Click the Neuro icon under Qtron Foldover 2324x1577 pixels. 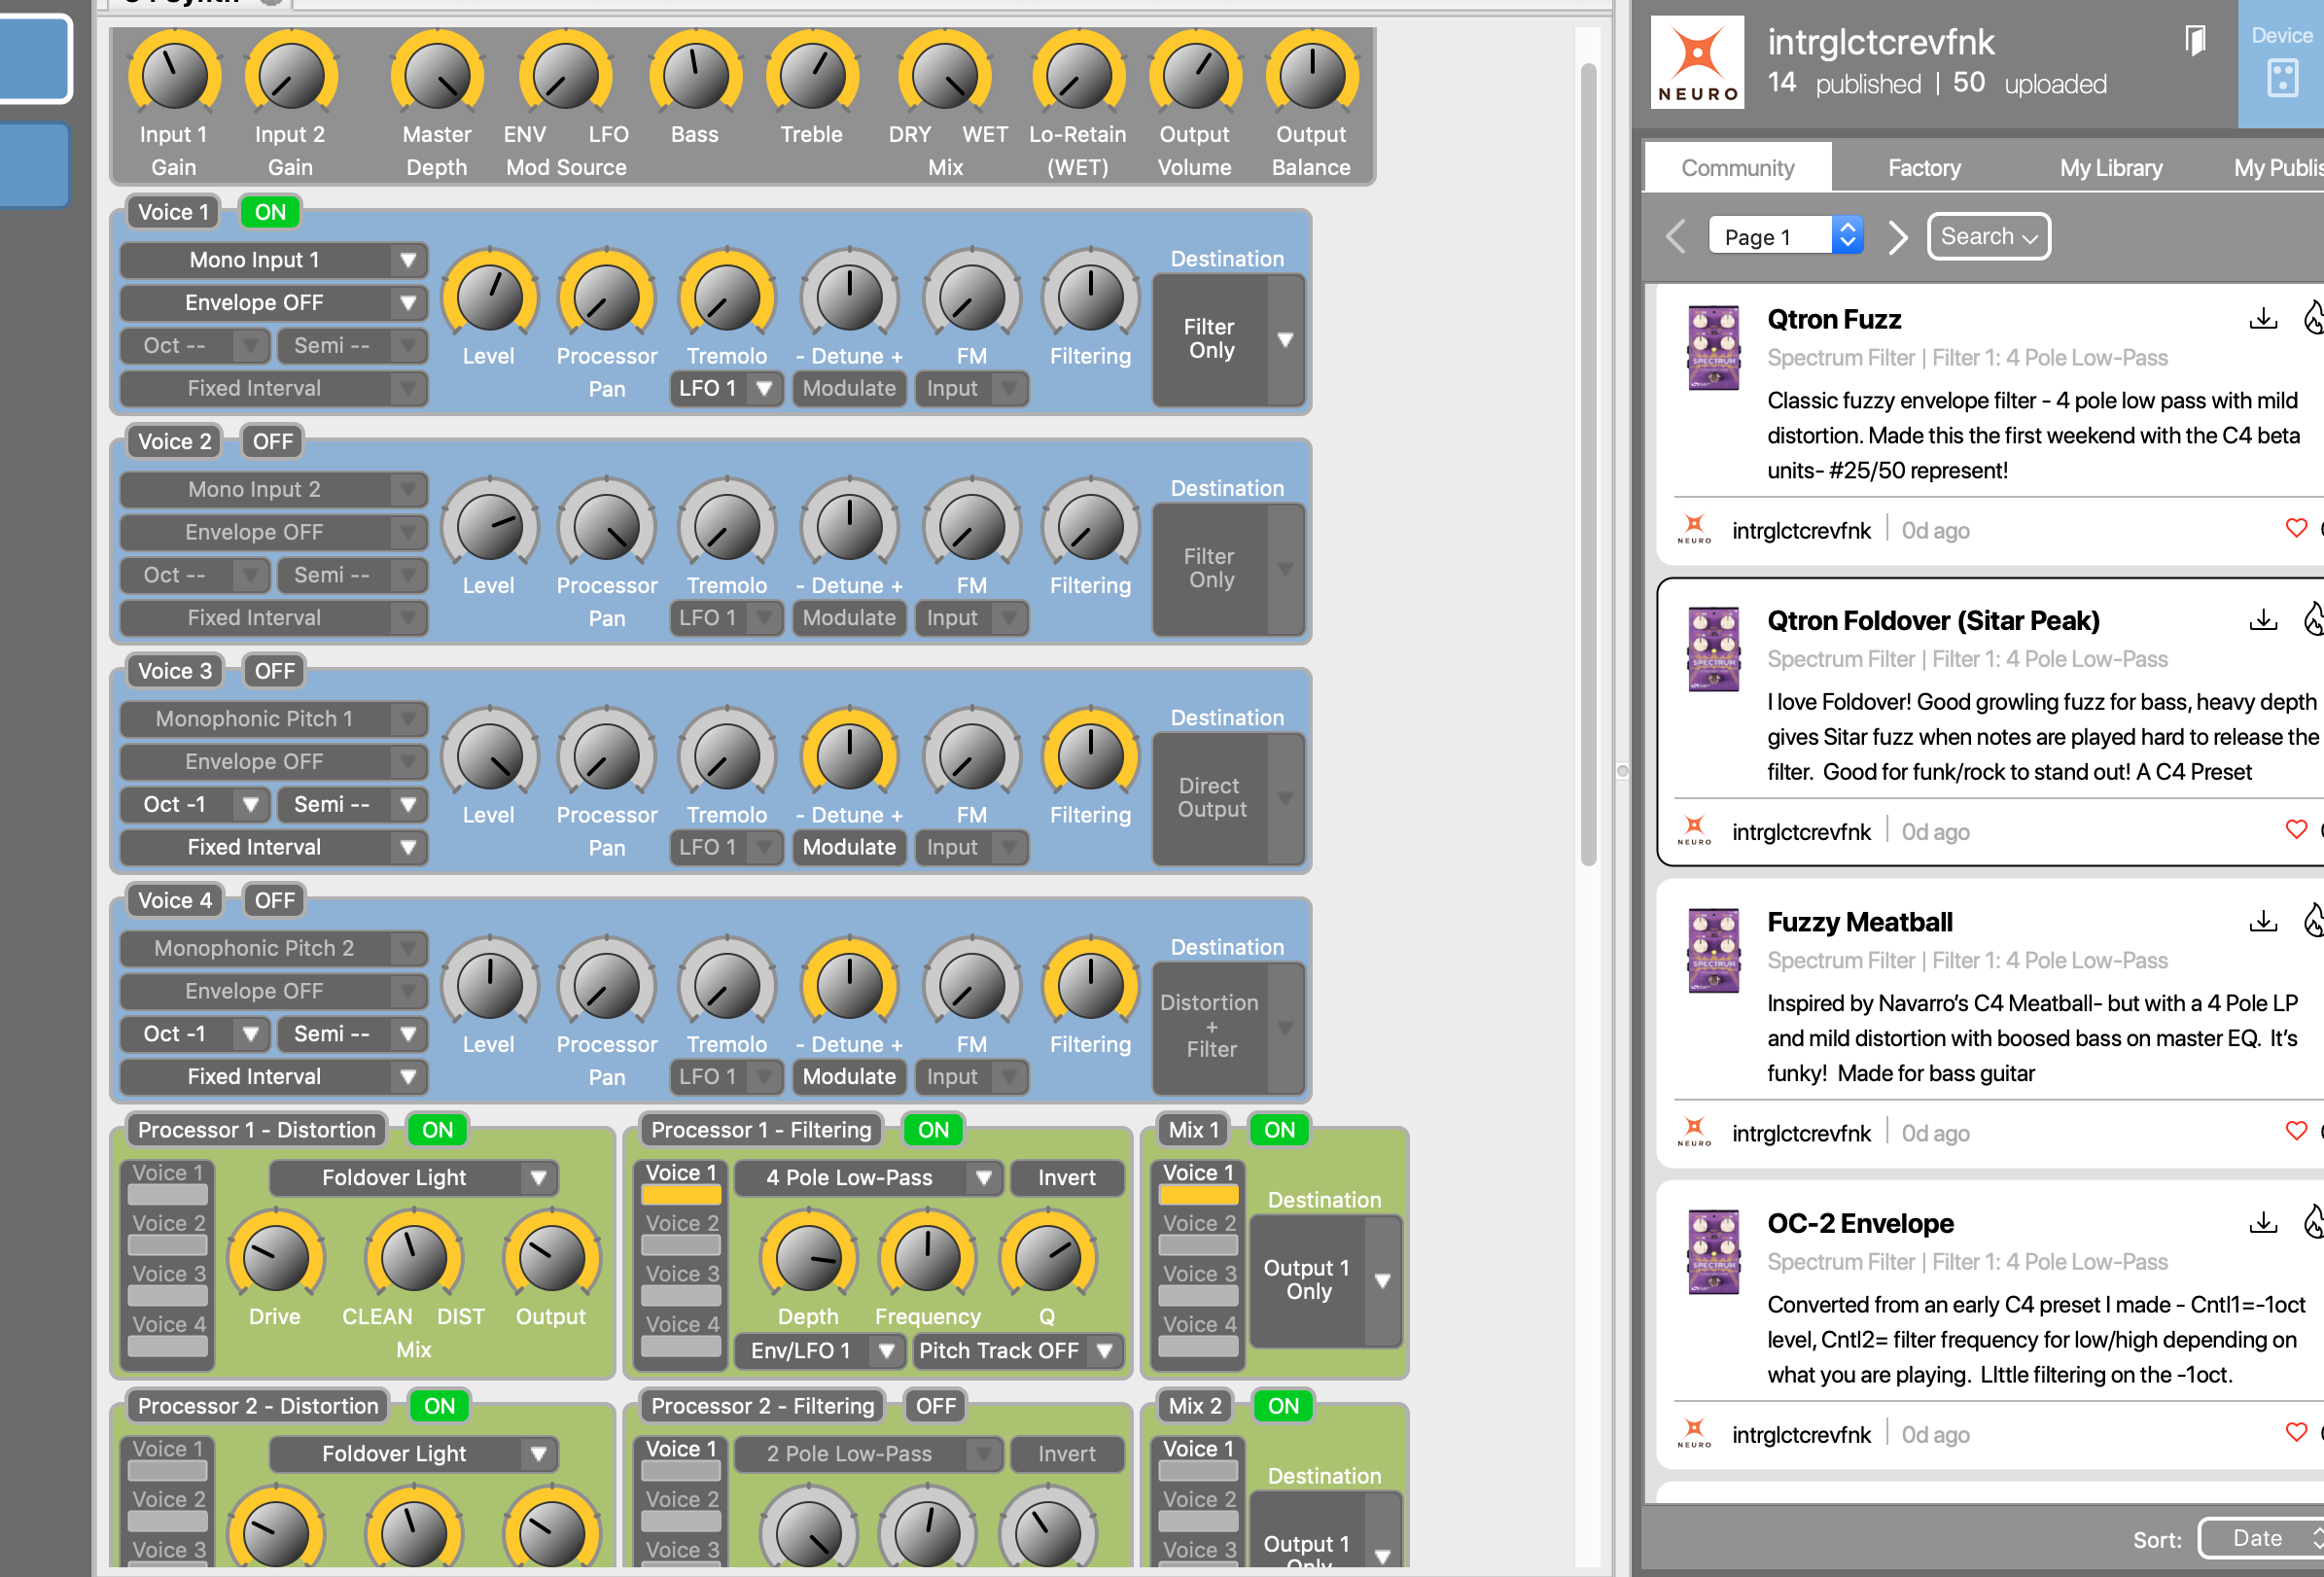(x=1694, y=831)
